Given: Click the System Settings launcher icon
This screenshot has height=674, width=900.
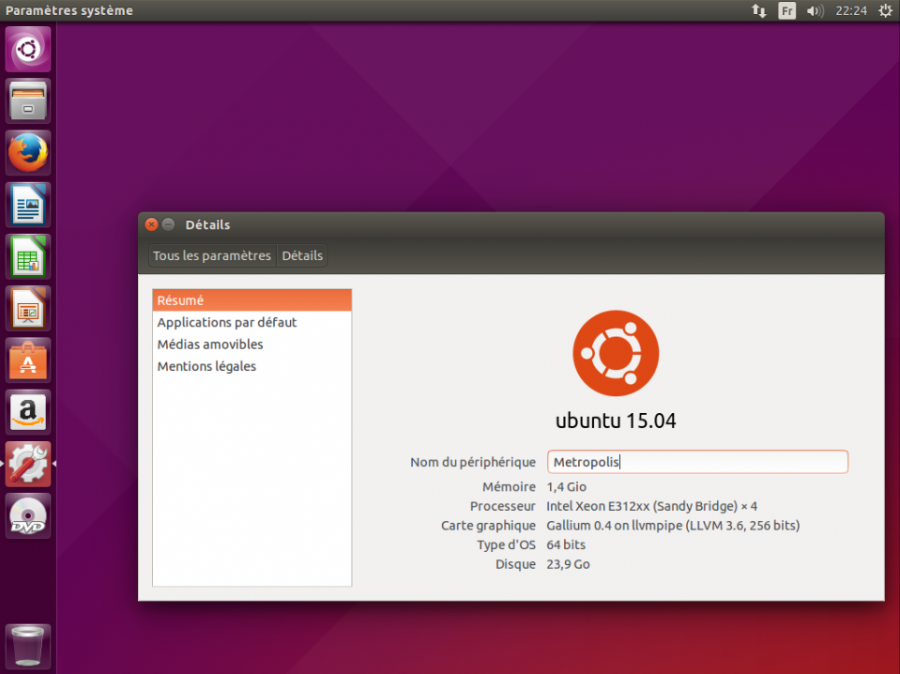Looking at the screenshot, I should [x=28, y=464].
